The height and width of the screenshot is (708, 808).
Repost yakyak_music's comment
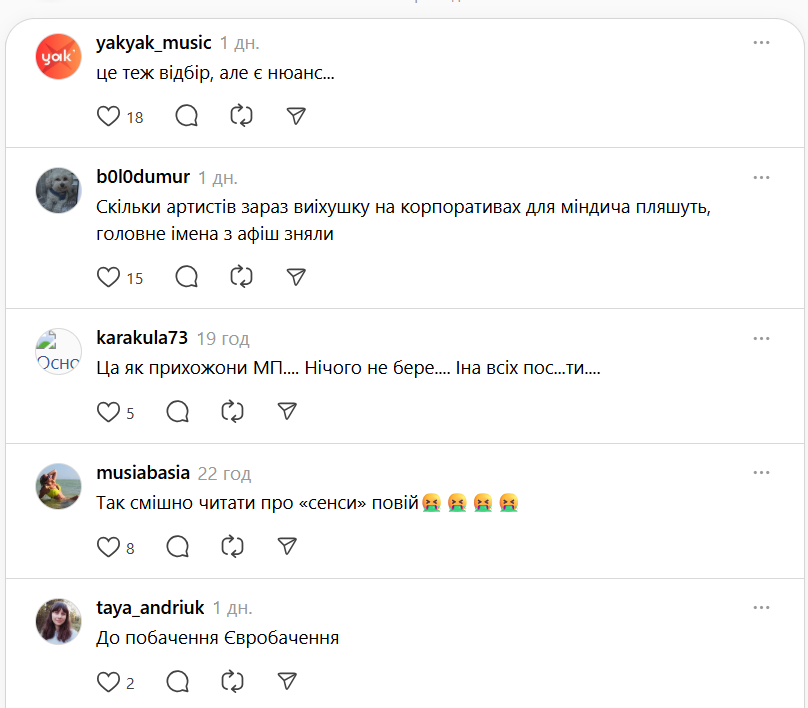click(x=241, y=116)
